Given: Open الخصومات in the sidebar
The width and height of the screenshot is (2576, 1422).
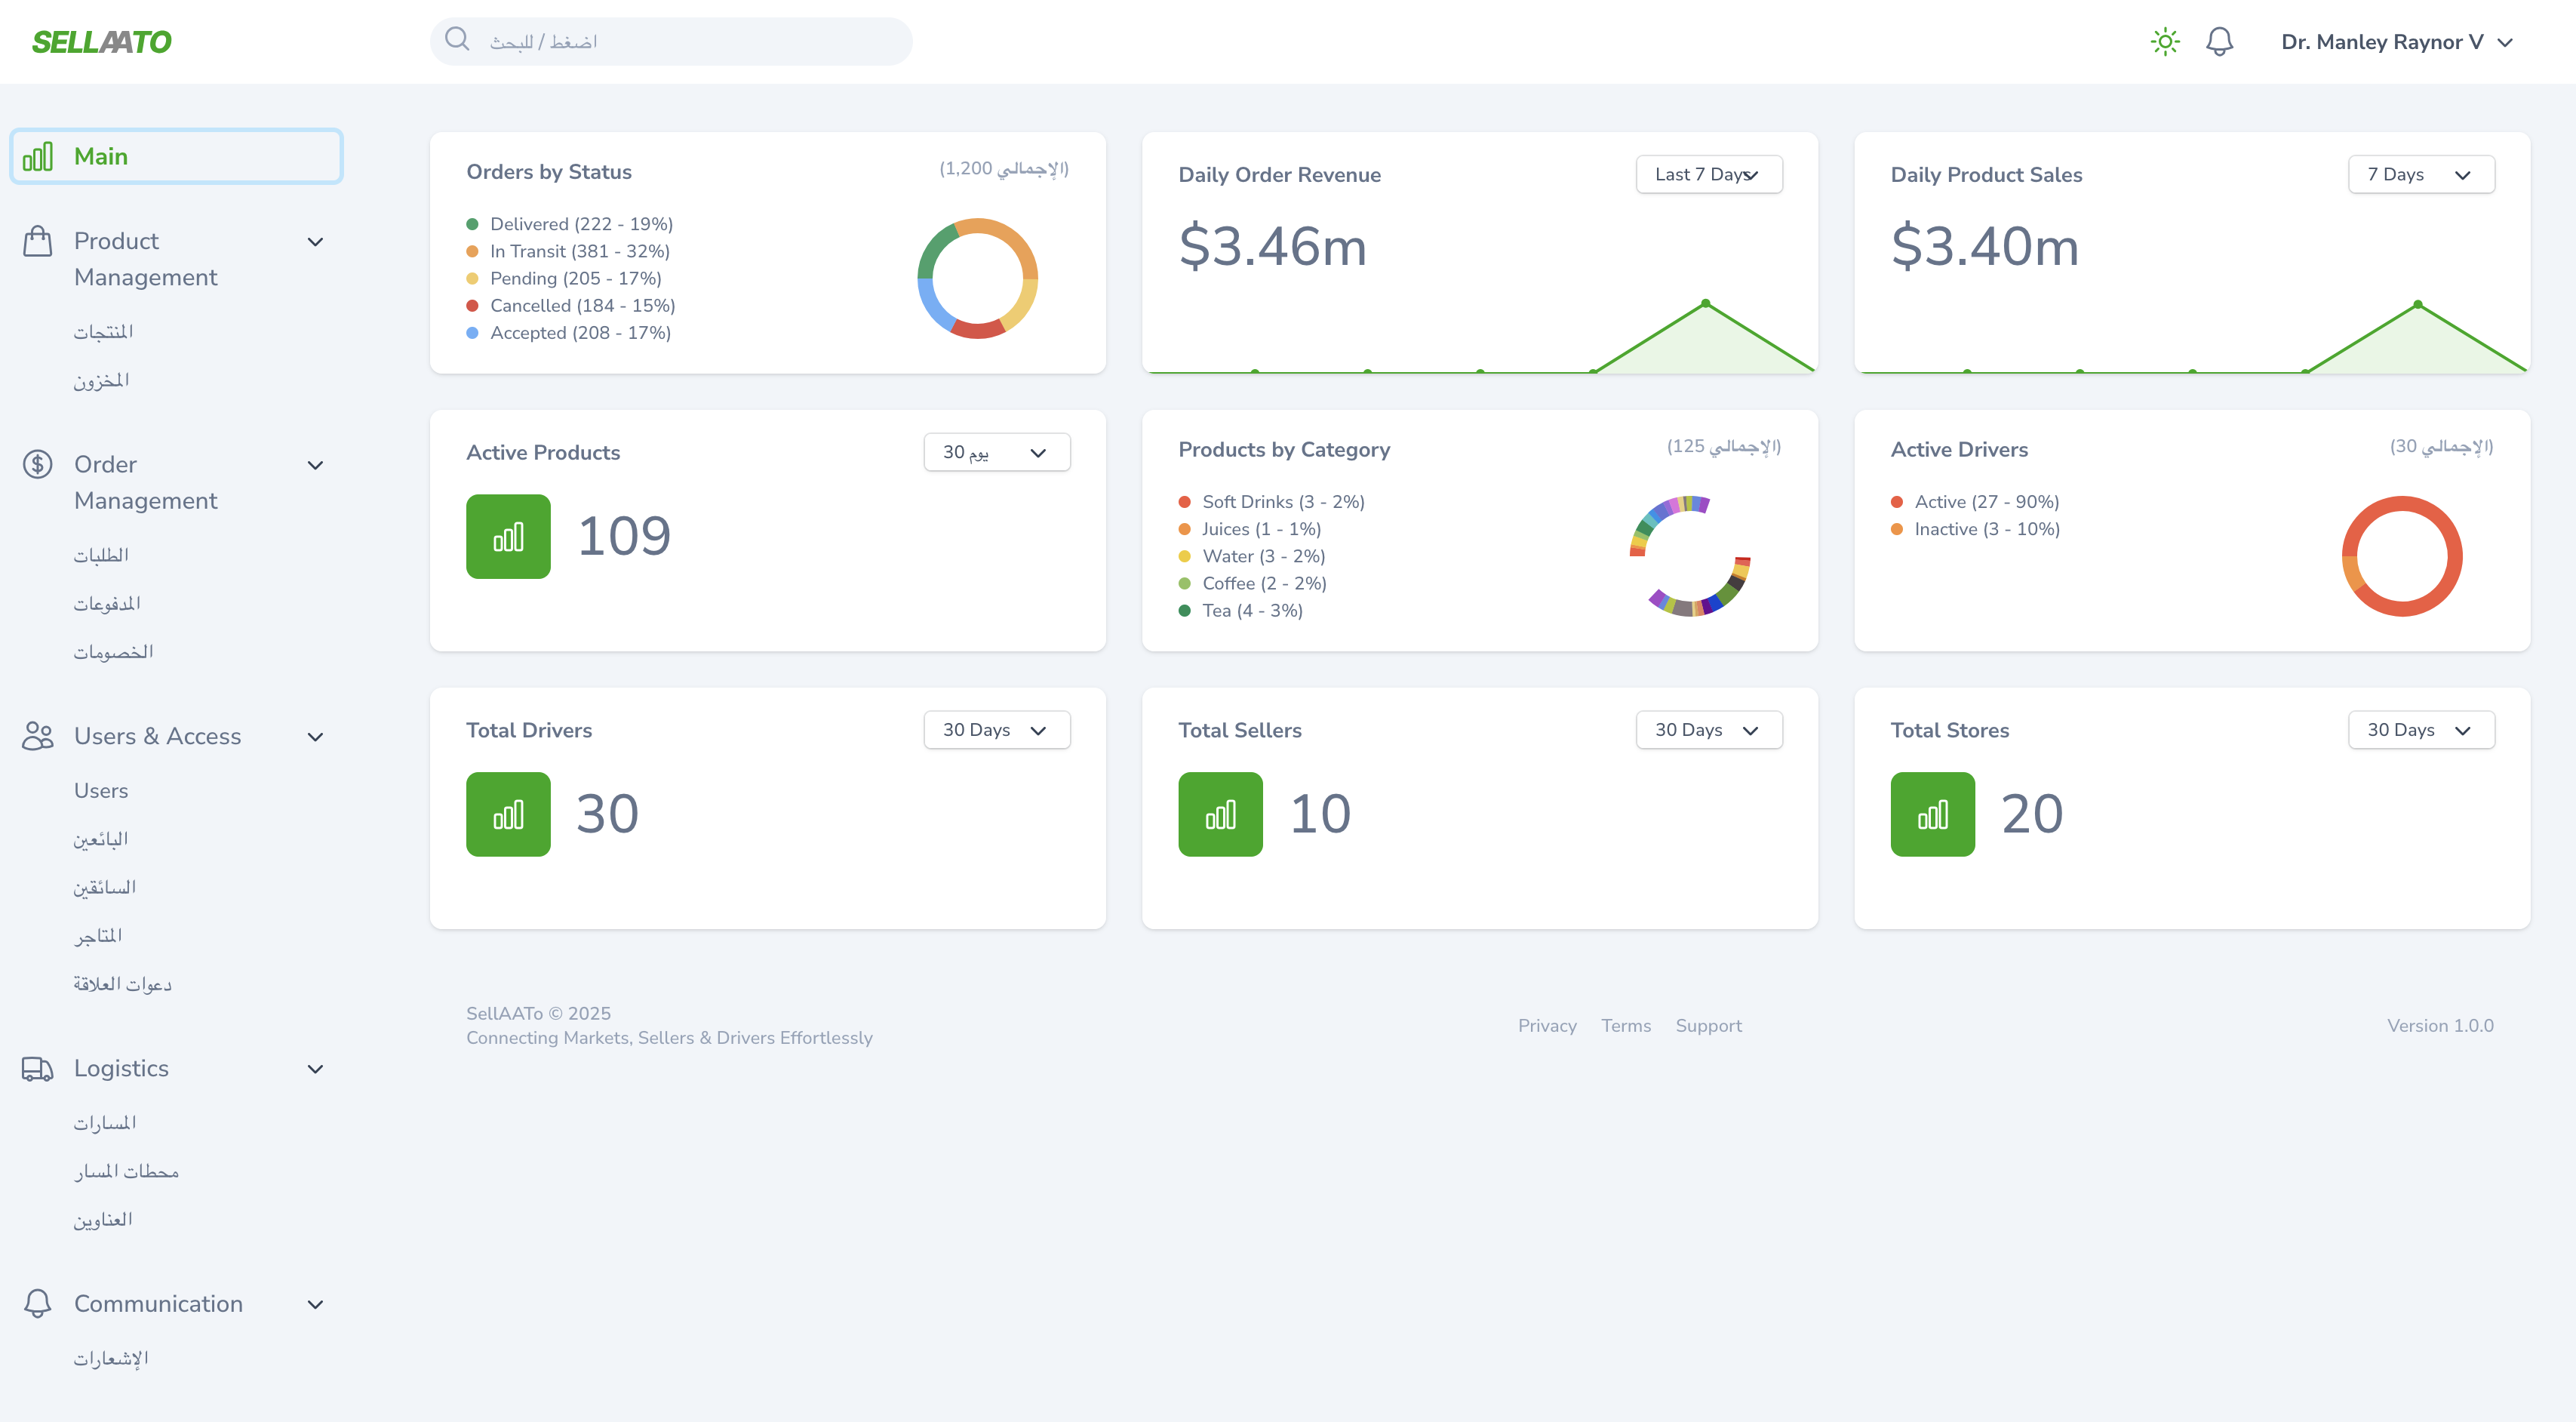Looking at the screenshot, I should [113, 651].
